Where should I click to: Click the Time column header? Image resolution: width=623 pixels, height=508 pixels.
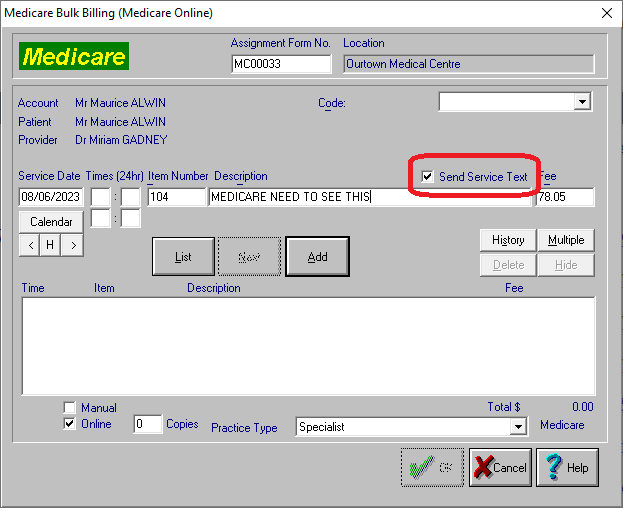33,288
